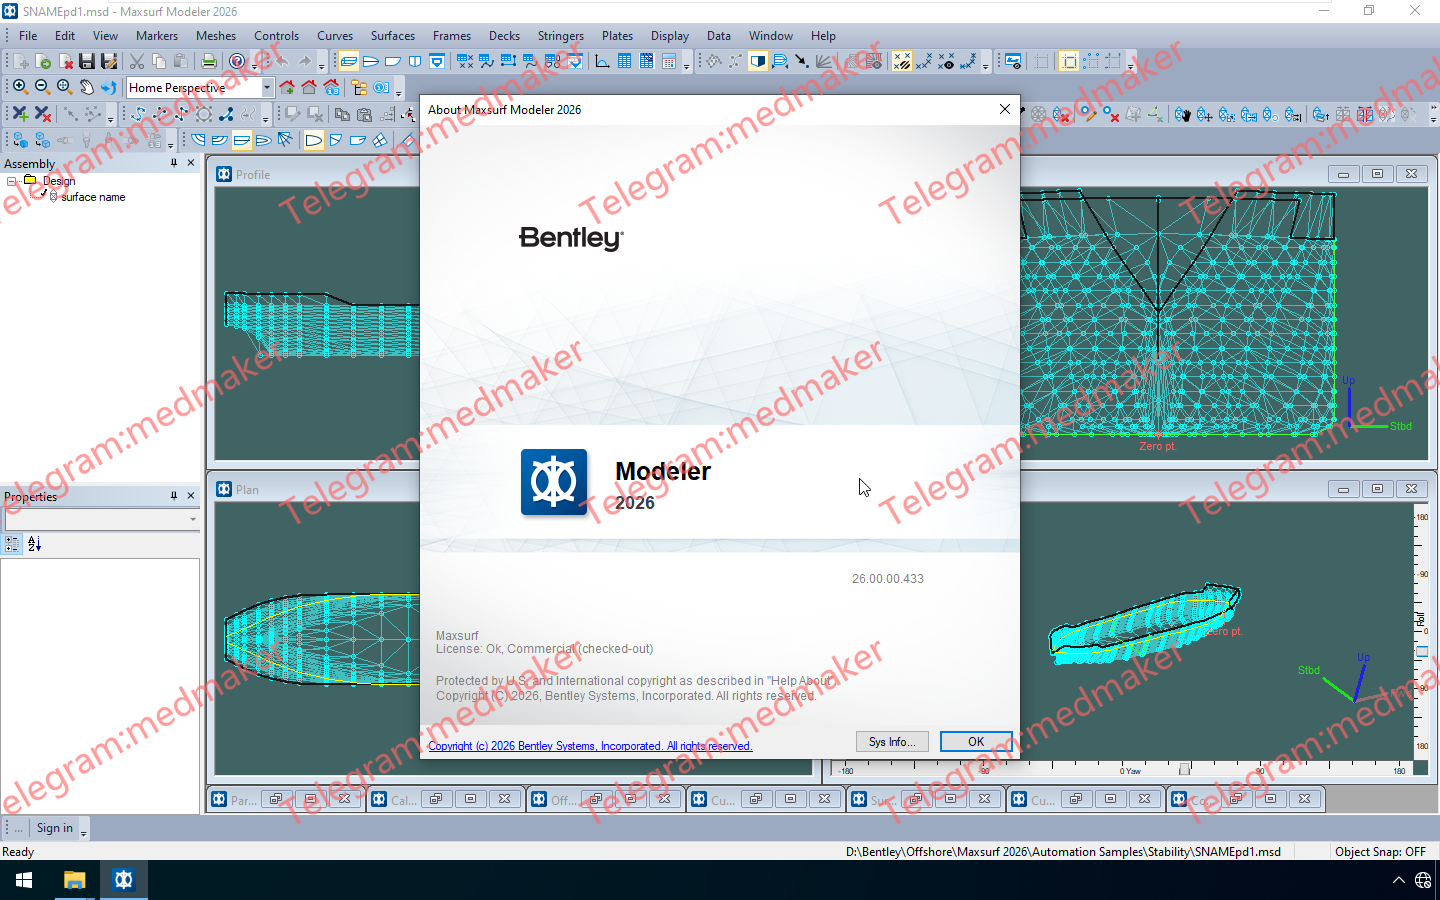Select the surface name tree item
This screenshot has width=1440, height=900.
pos(93,197)
